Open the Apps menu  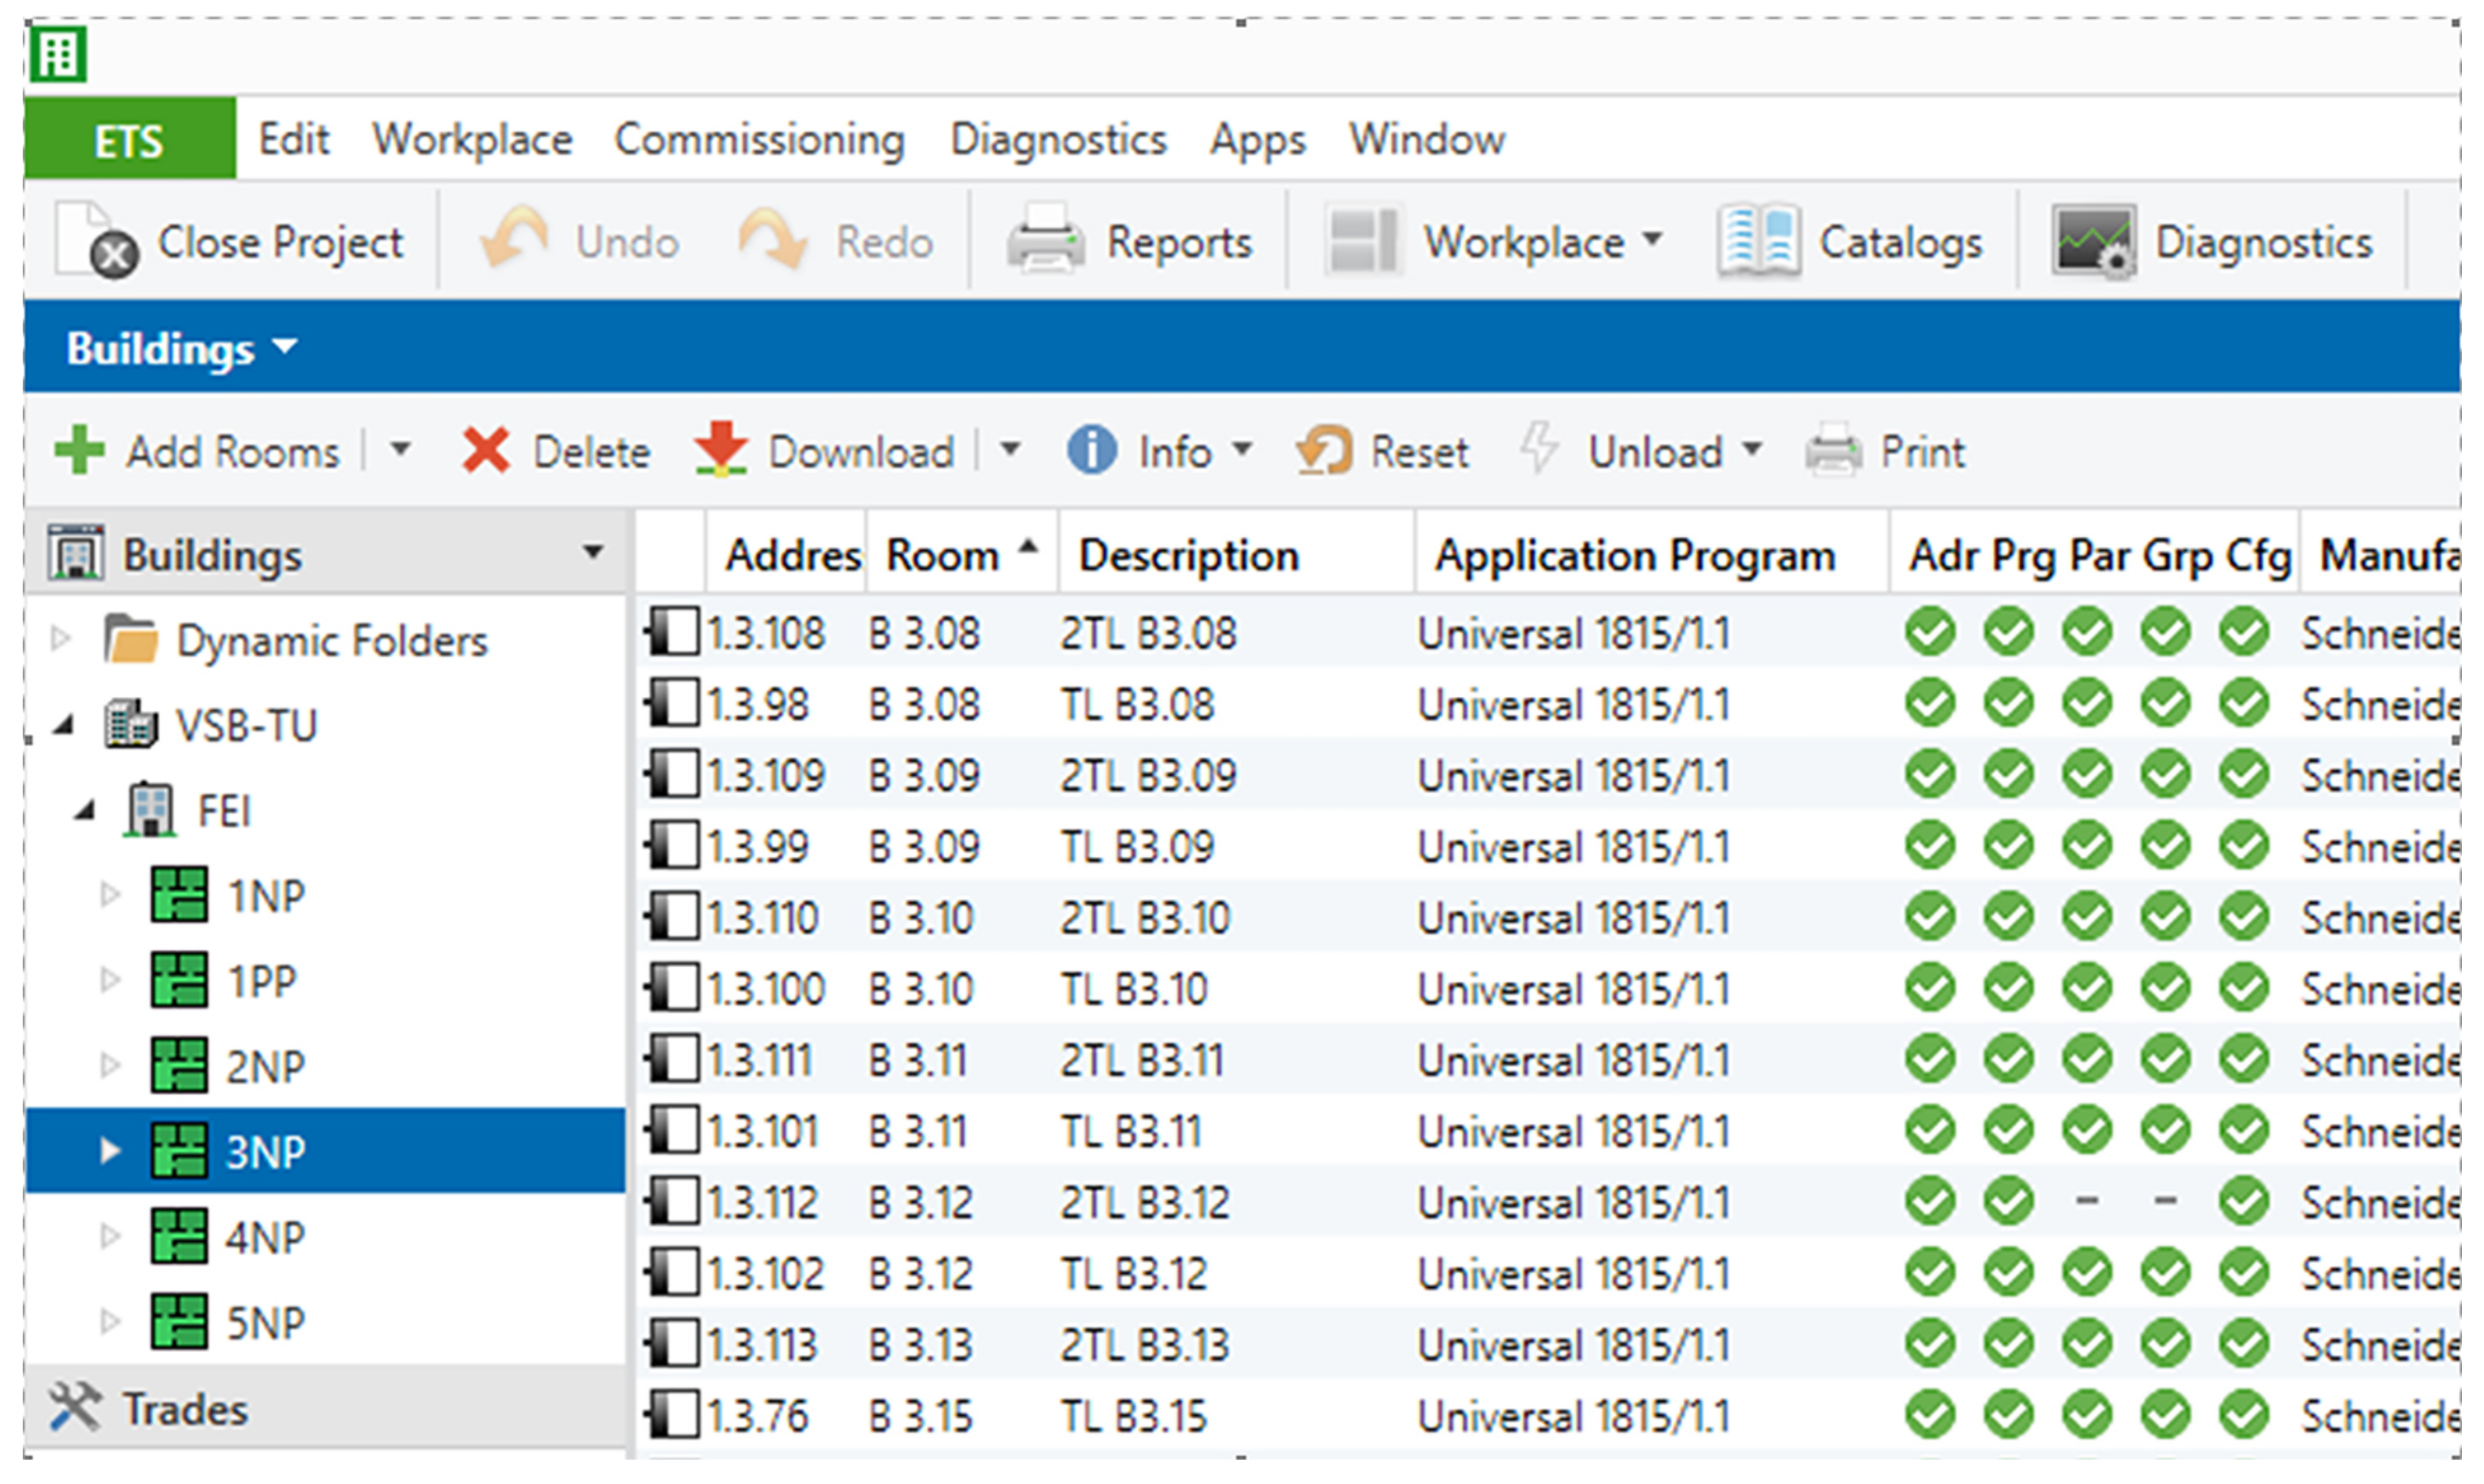[x=1257, y=139]
